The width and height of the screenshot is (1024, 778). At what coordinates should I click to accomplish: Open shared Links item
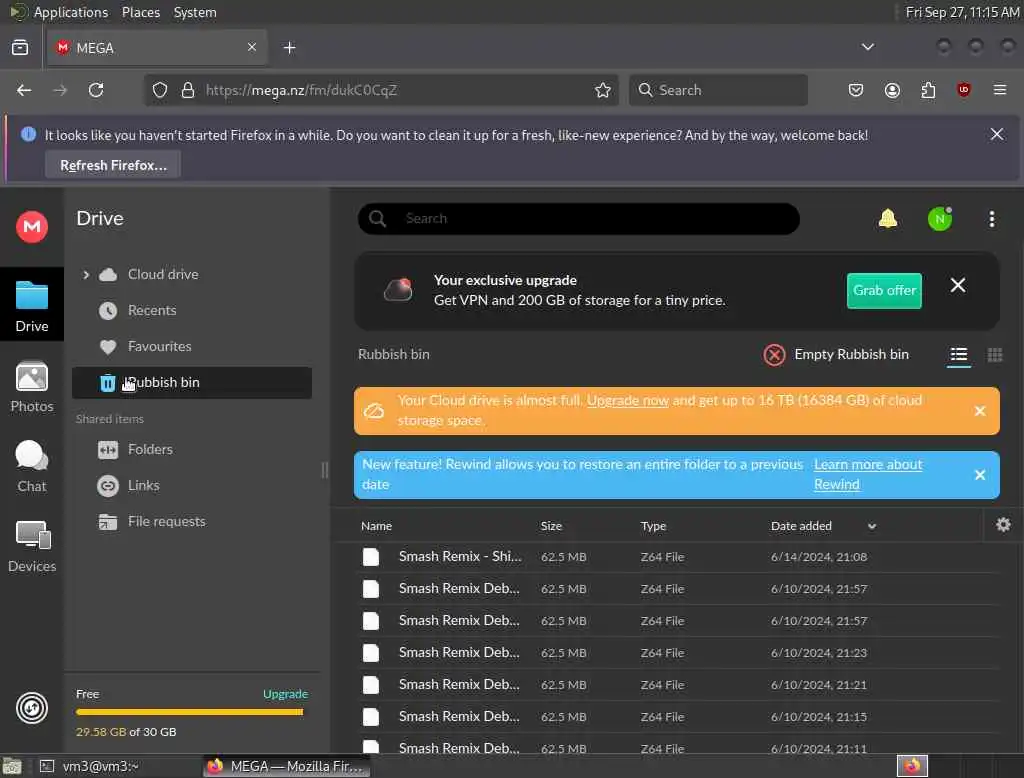pos(144,485)
